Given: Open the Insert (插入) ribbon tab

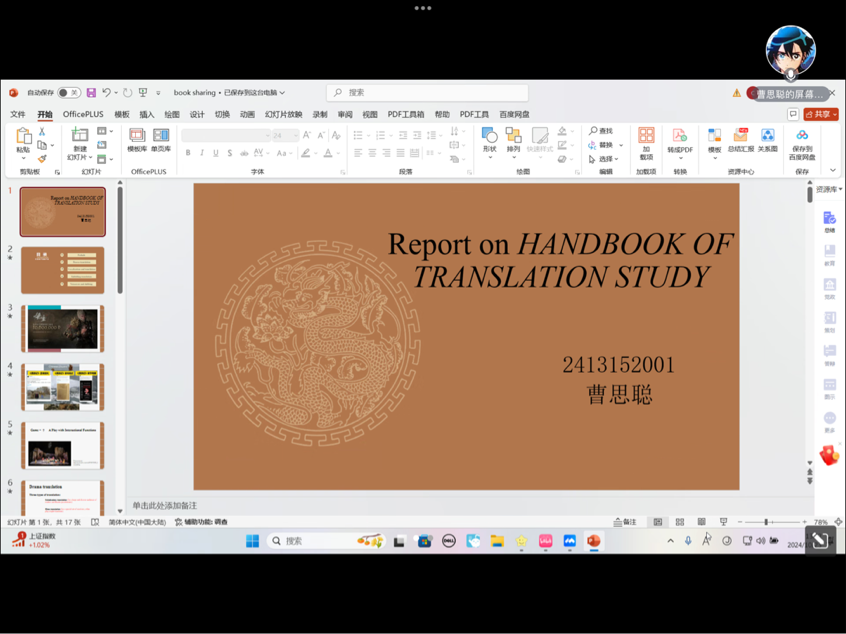Looking at the screenshot, I should coord(147,115).
